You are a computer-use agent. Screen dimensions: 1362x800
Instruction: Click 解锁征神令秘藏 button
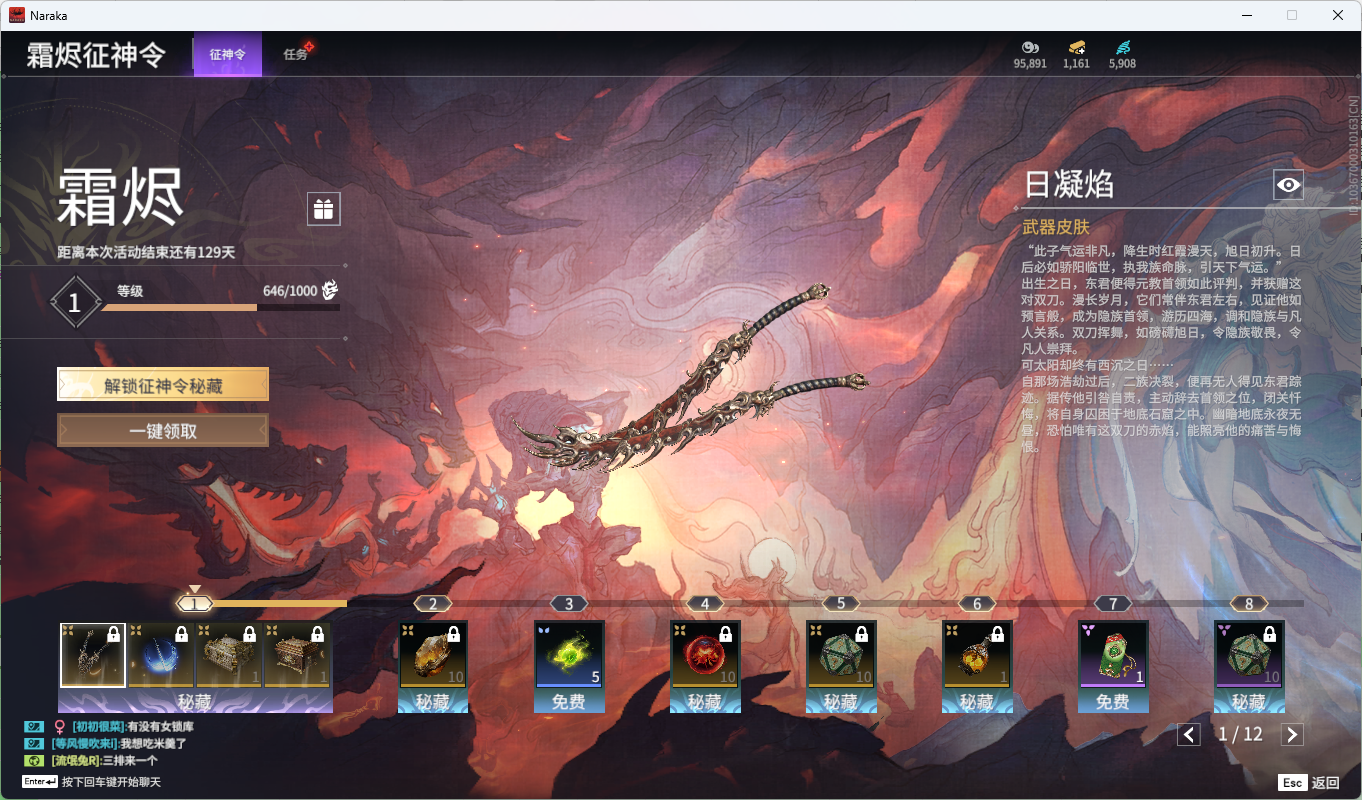[163, 385]
